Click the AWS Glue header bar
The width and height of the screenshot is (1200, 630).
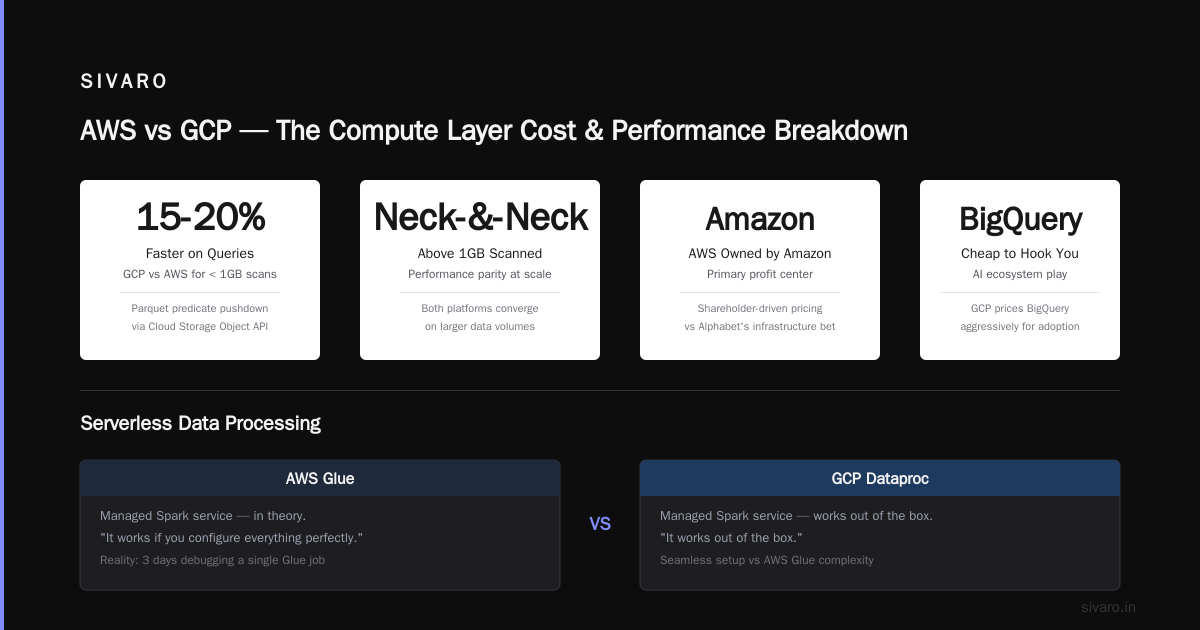click(320, 478)
